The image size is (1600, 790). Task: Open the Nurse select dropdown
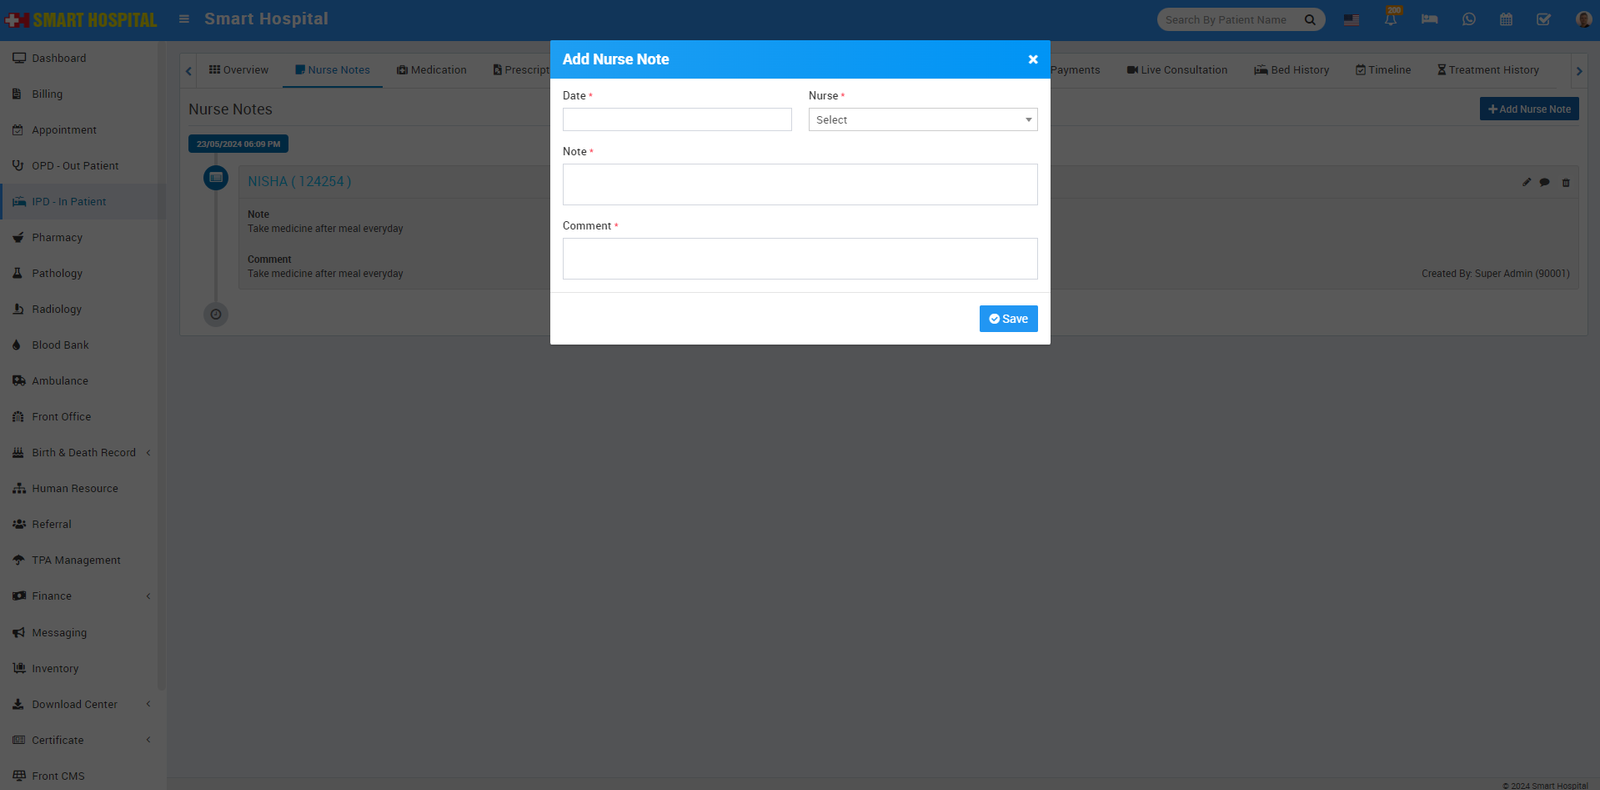click(x=922, y=120)
